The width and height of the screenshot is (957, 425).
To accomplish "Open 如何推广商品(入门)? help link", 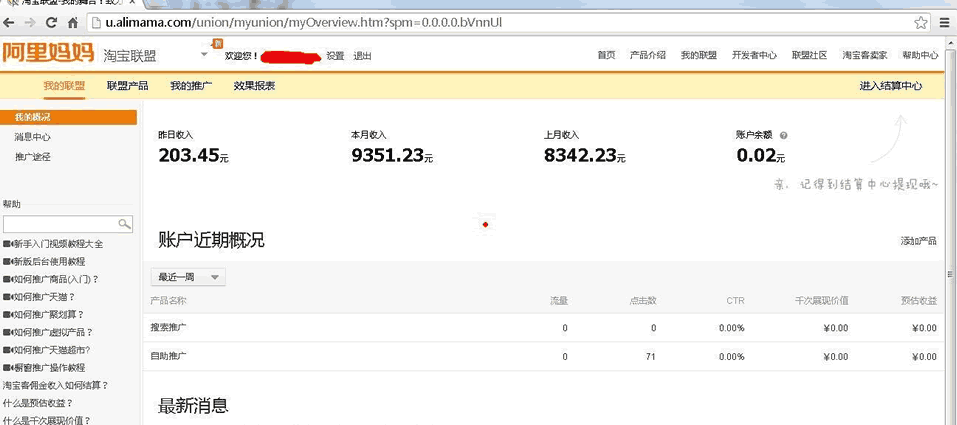I will click(x=56, y=280).
